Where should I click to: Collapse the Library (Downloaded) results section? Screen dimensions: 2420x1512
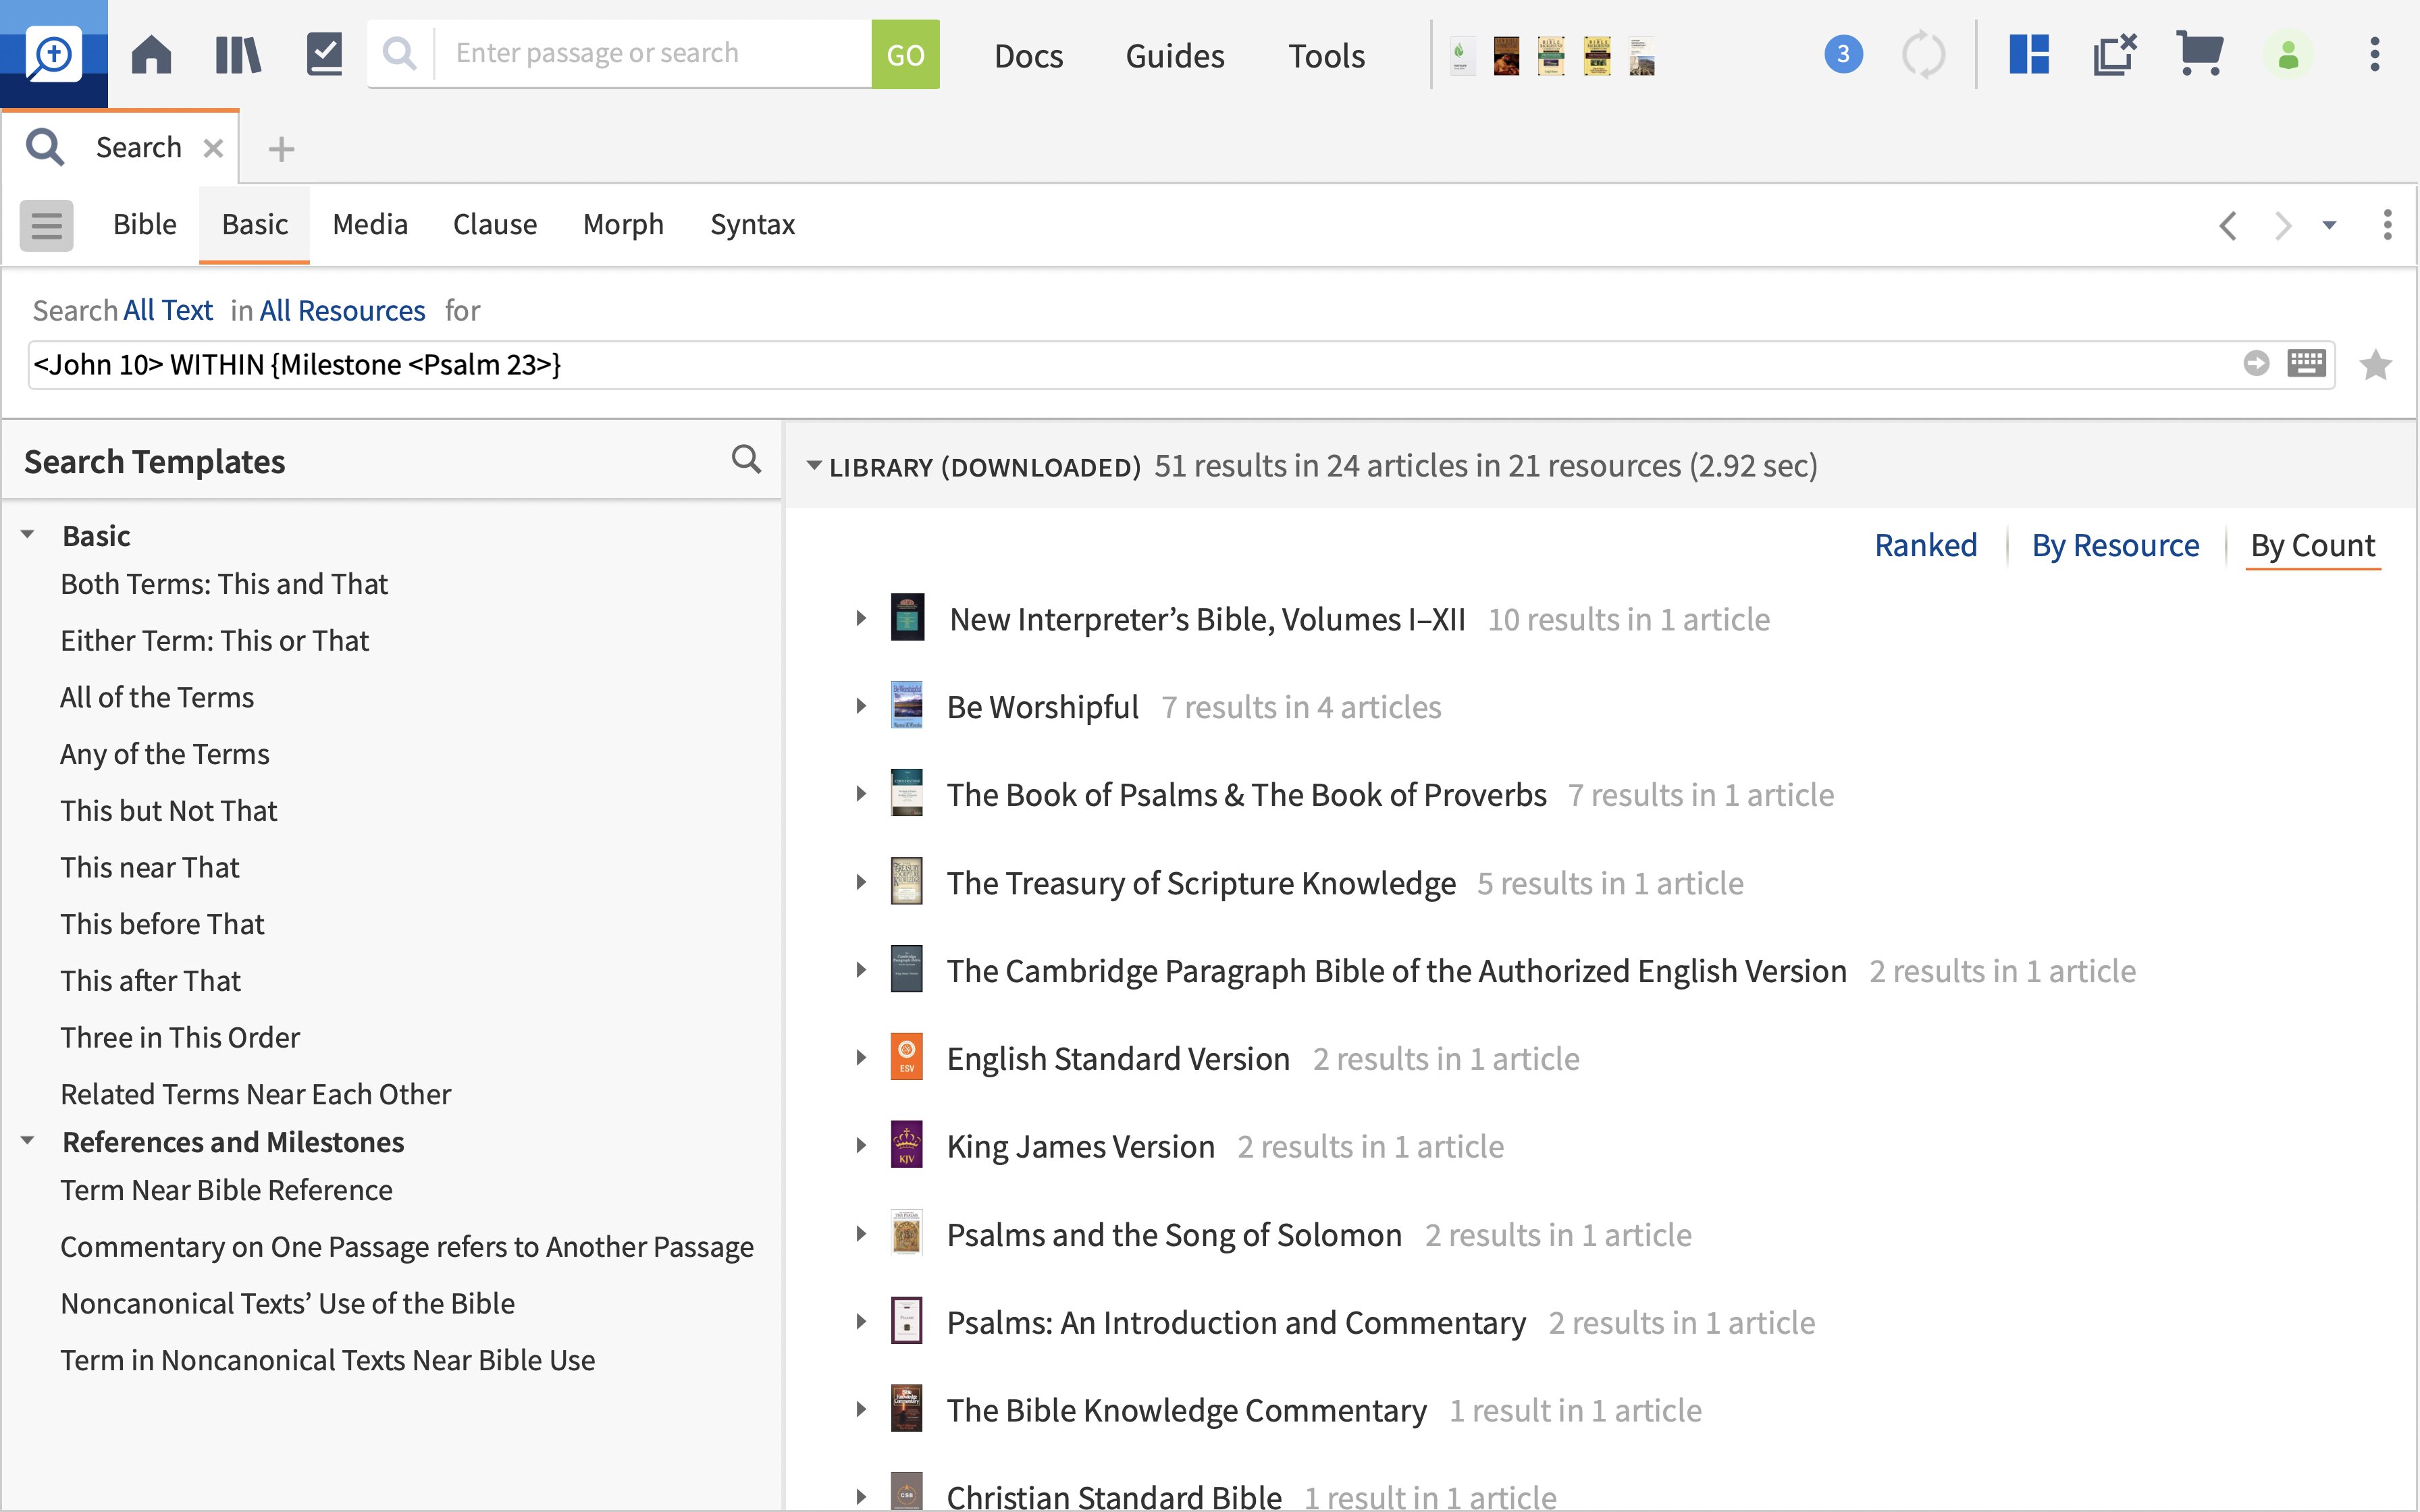click(x=814, y=465)
